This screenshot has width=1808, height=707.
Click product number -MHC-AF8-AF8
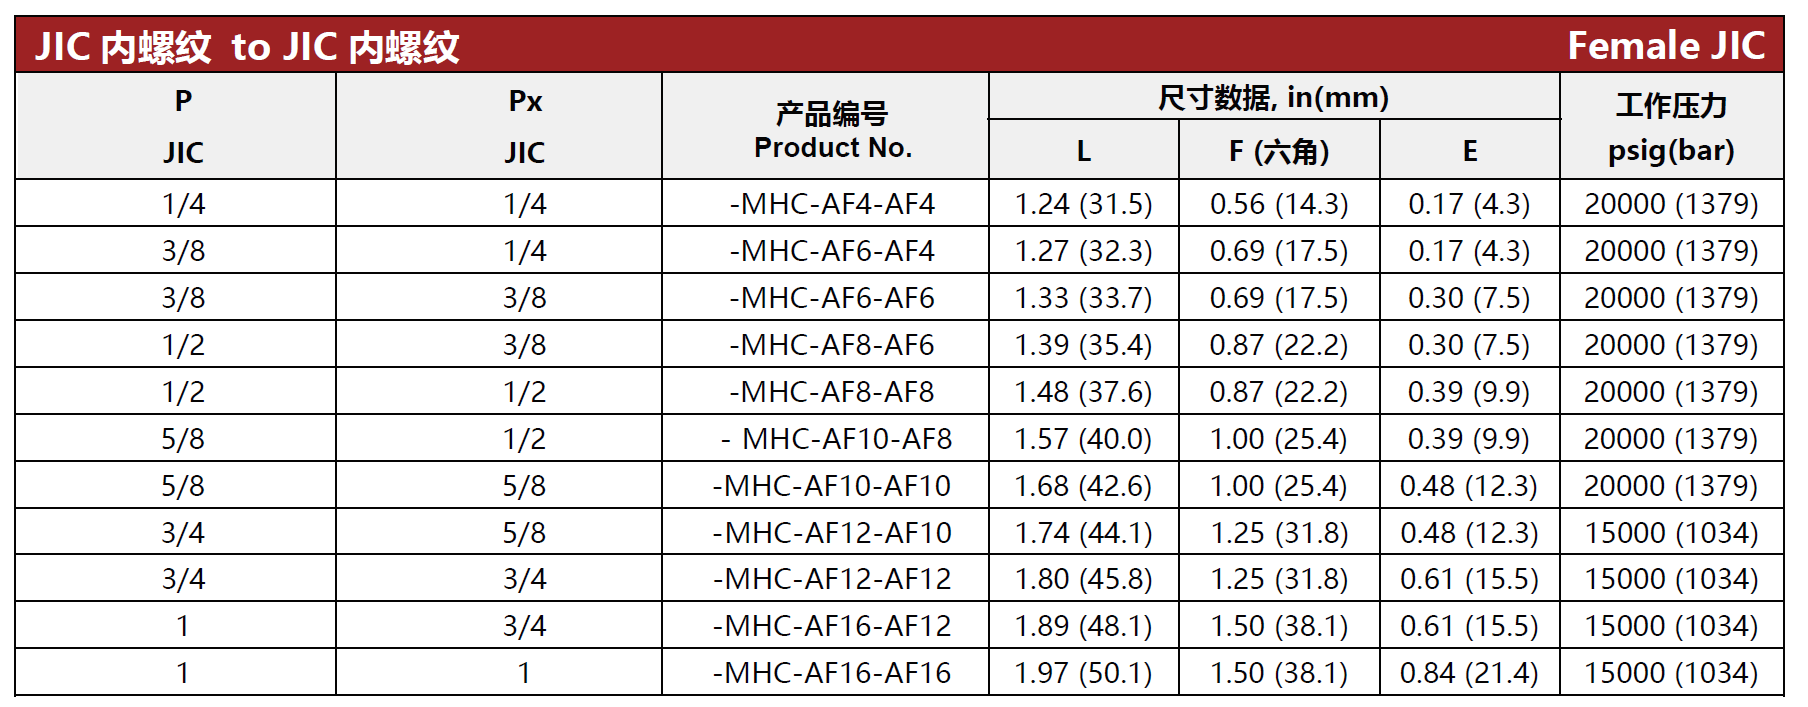pyautogui.click(x=832, y=392)
